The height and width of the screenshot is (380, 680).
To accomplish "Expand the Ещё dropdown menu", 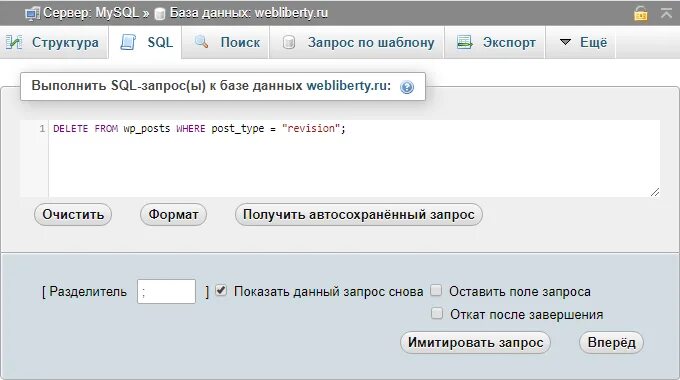I will click(583, 43).
